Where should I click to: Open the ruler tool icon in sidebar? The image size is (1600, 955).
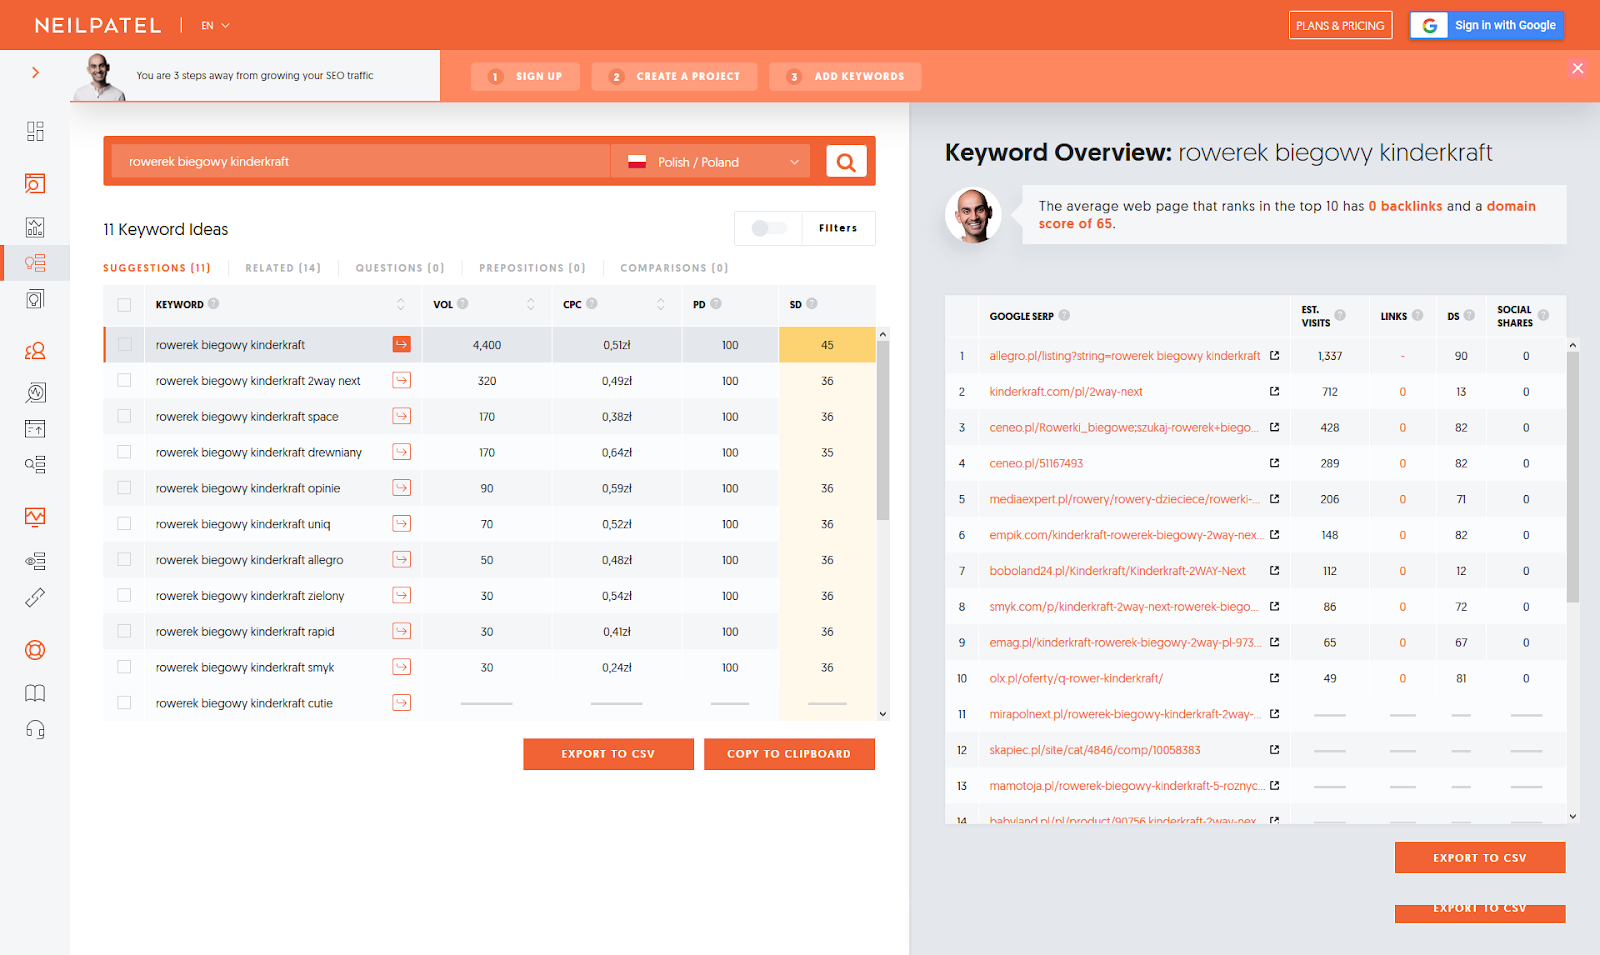click(x=35, y=598)
